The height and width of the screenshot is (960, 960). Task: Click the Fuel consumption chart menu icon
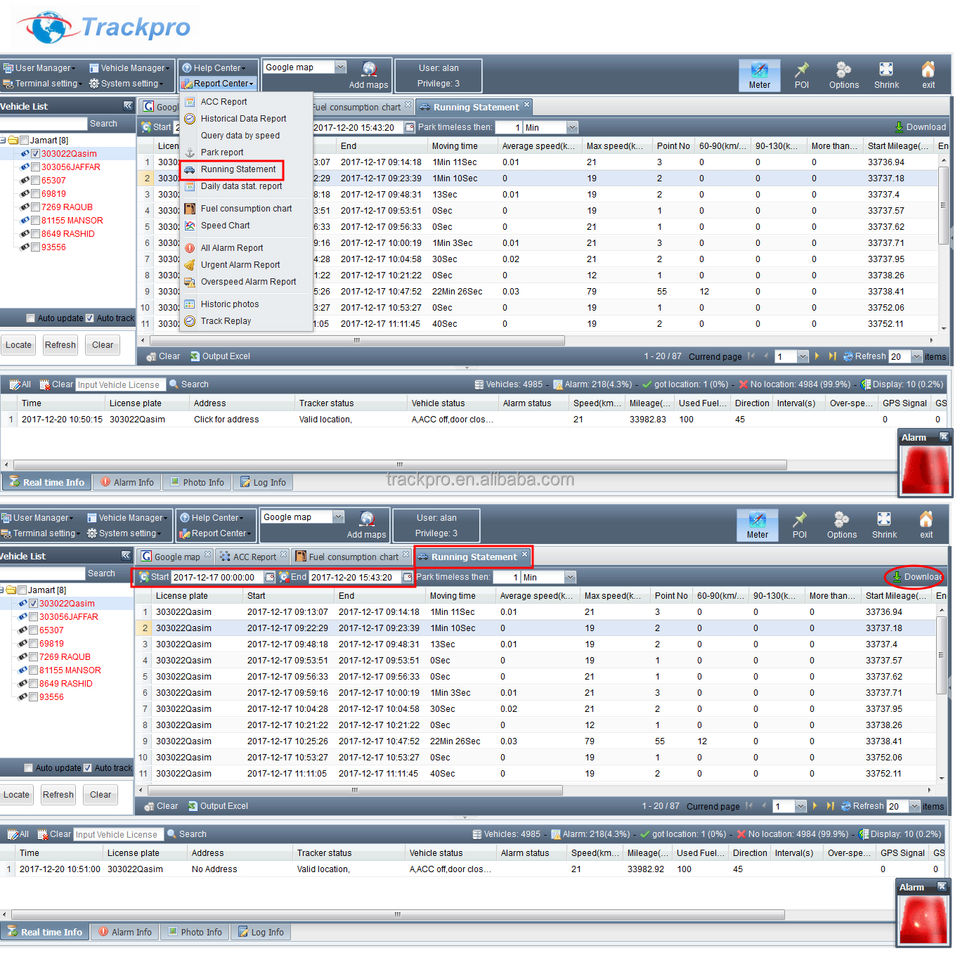(190, 208)
